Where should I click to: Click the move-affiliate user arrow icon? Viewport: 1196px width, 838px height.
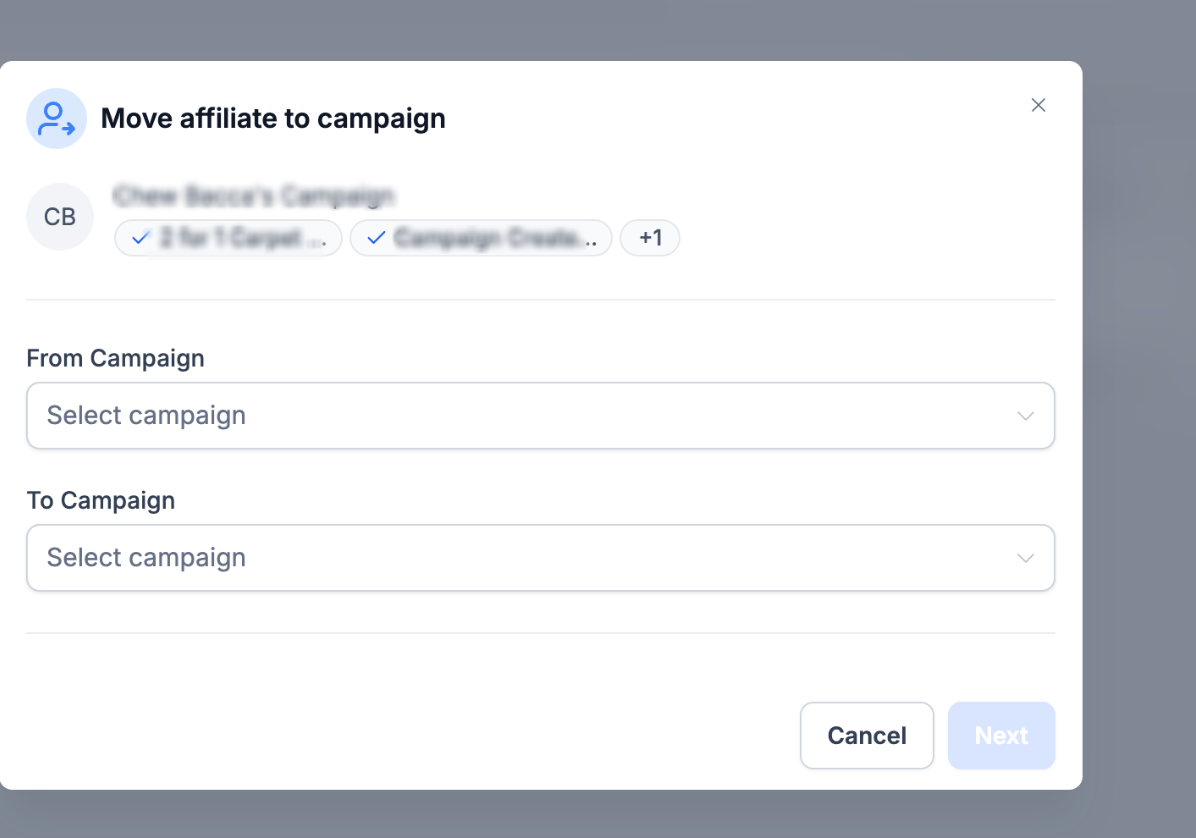pyautogui.click(x=56, y=119)
